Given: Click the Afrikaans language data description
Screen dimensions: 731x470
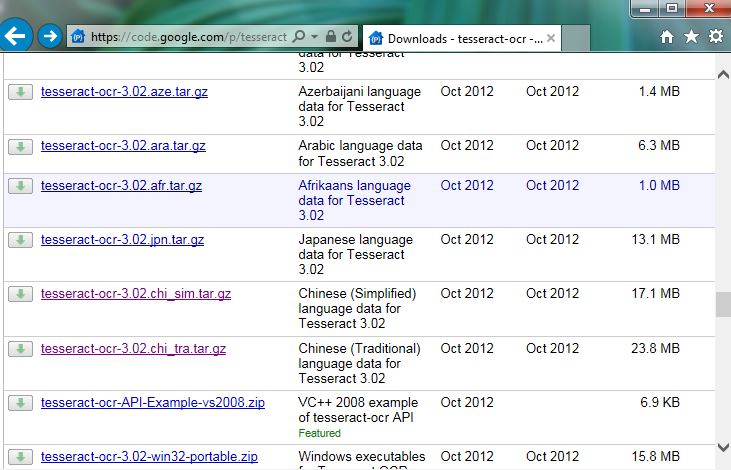Looking at the screenshot, I should [x=354, y=200].
